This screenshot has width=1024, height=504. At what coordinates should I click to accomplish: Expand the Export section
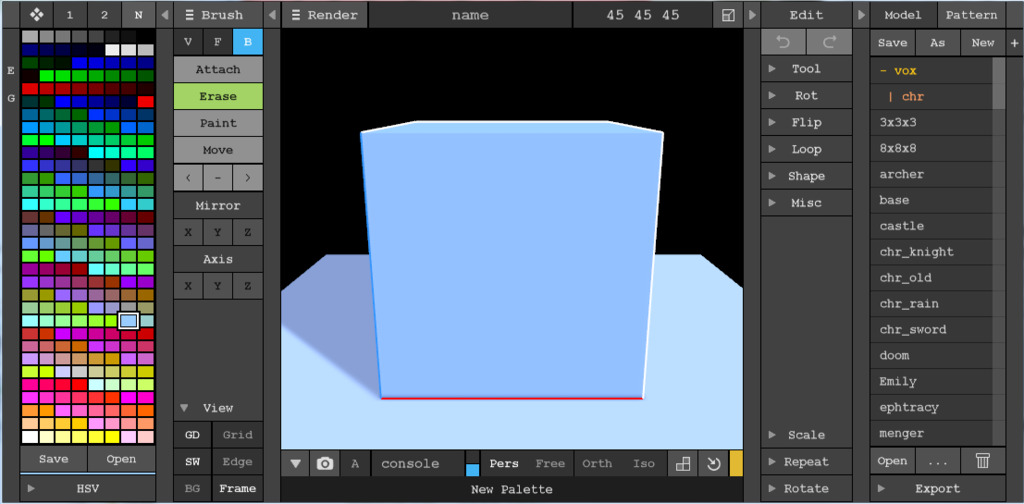coord(937,489)
